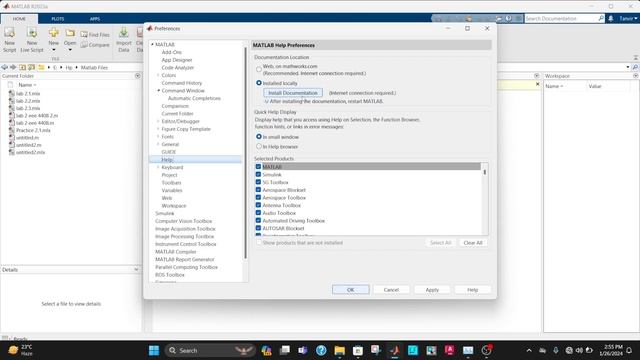640x360 pixels.
Task: Click the Open folder icon in toolstrip
Action: point(70,33)
